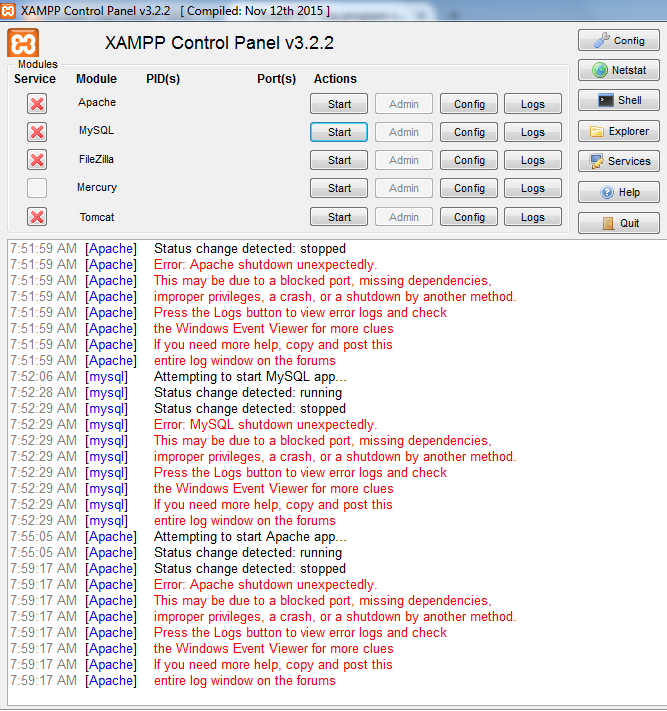Select the FileZilla module name label
667x711 pixels.
[97, 159]
